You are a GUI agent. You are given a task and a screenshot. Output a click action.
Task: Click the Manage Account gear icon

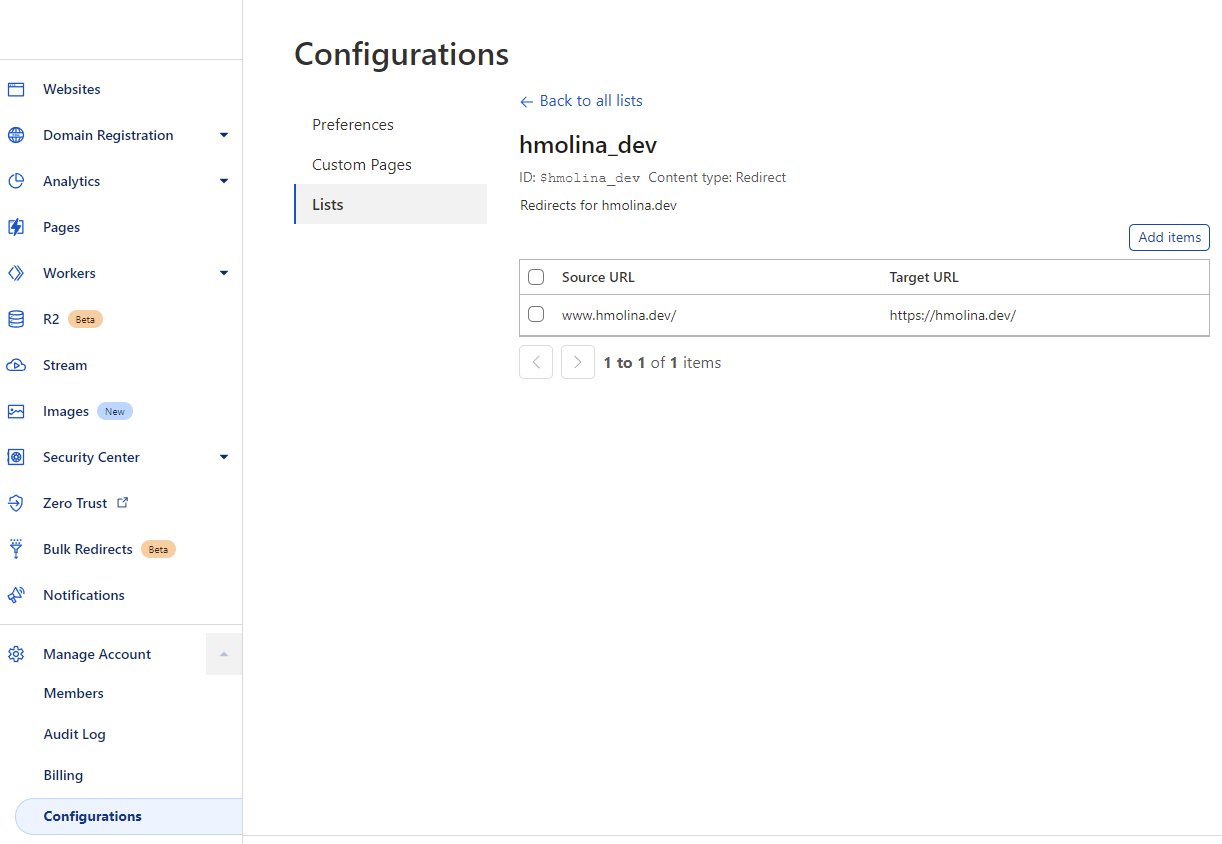(16, 654)
